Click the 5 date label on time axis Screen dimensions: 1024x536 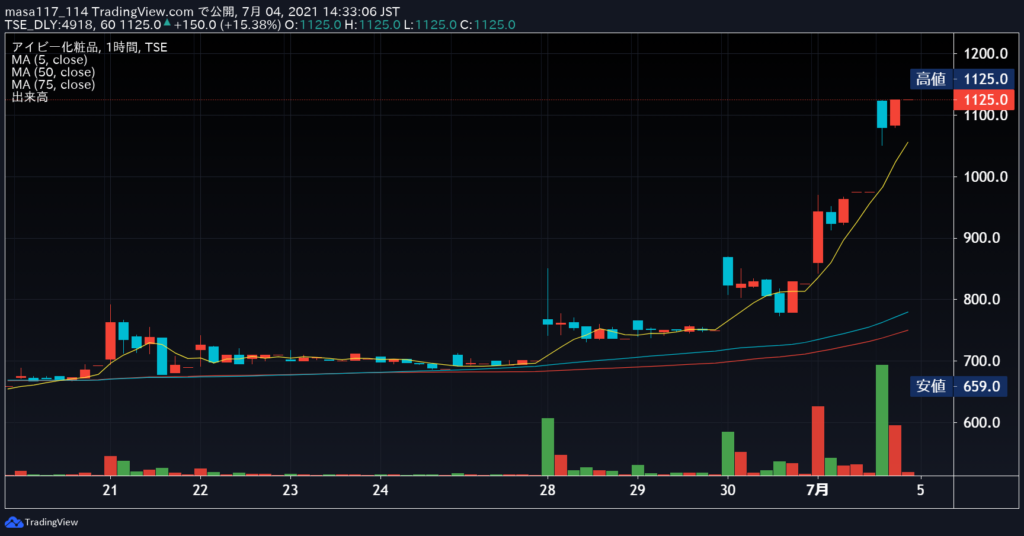920,490
